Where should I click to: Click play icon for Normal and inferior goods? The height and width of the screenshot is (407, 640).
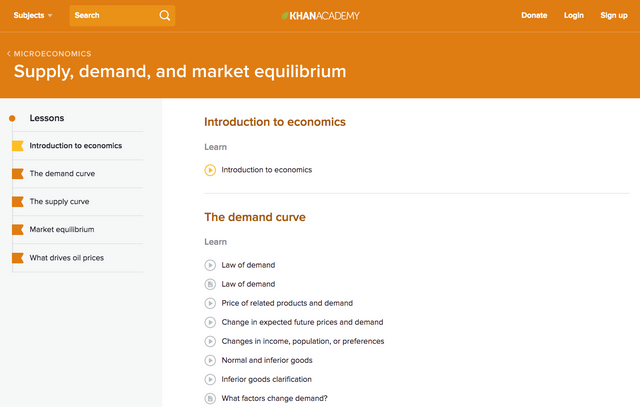pyautogui.click(x=210, y=360)
